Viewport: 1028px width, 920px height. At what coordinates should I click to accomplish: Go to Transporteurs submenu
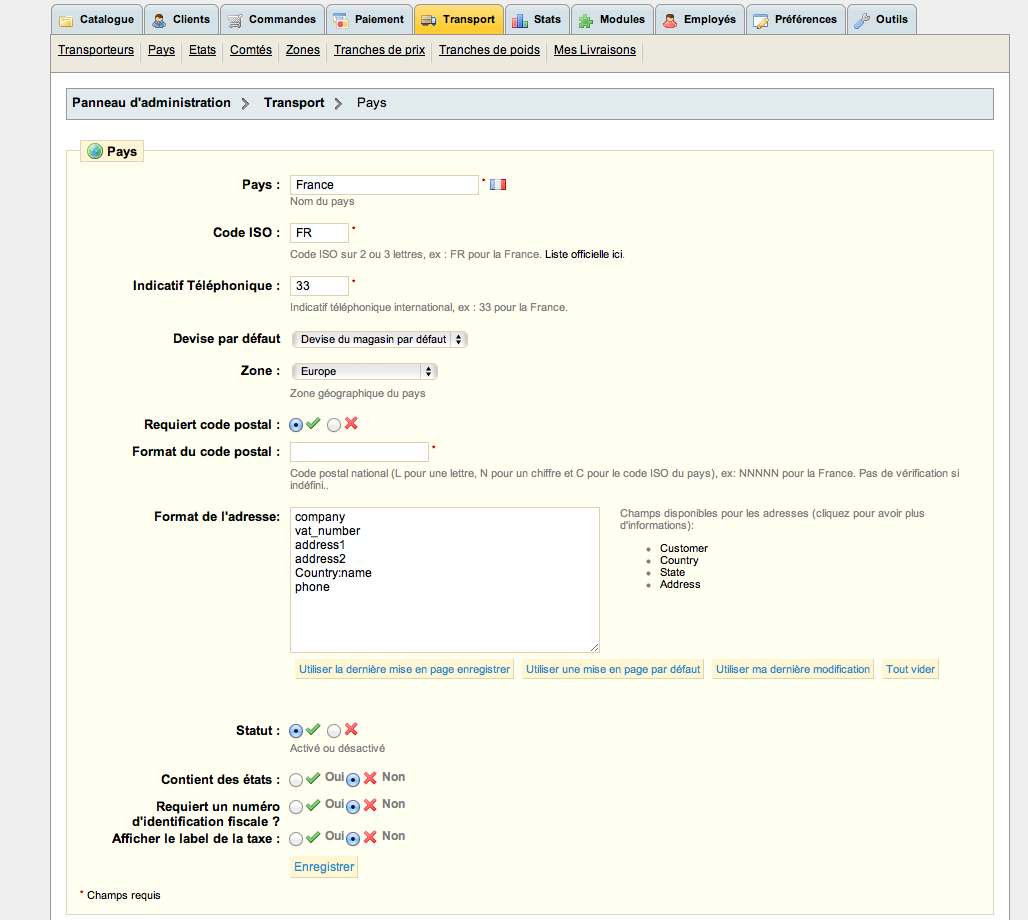96,50
